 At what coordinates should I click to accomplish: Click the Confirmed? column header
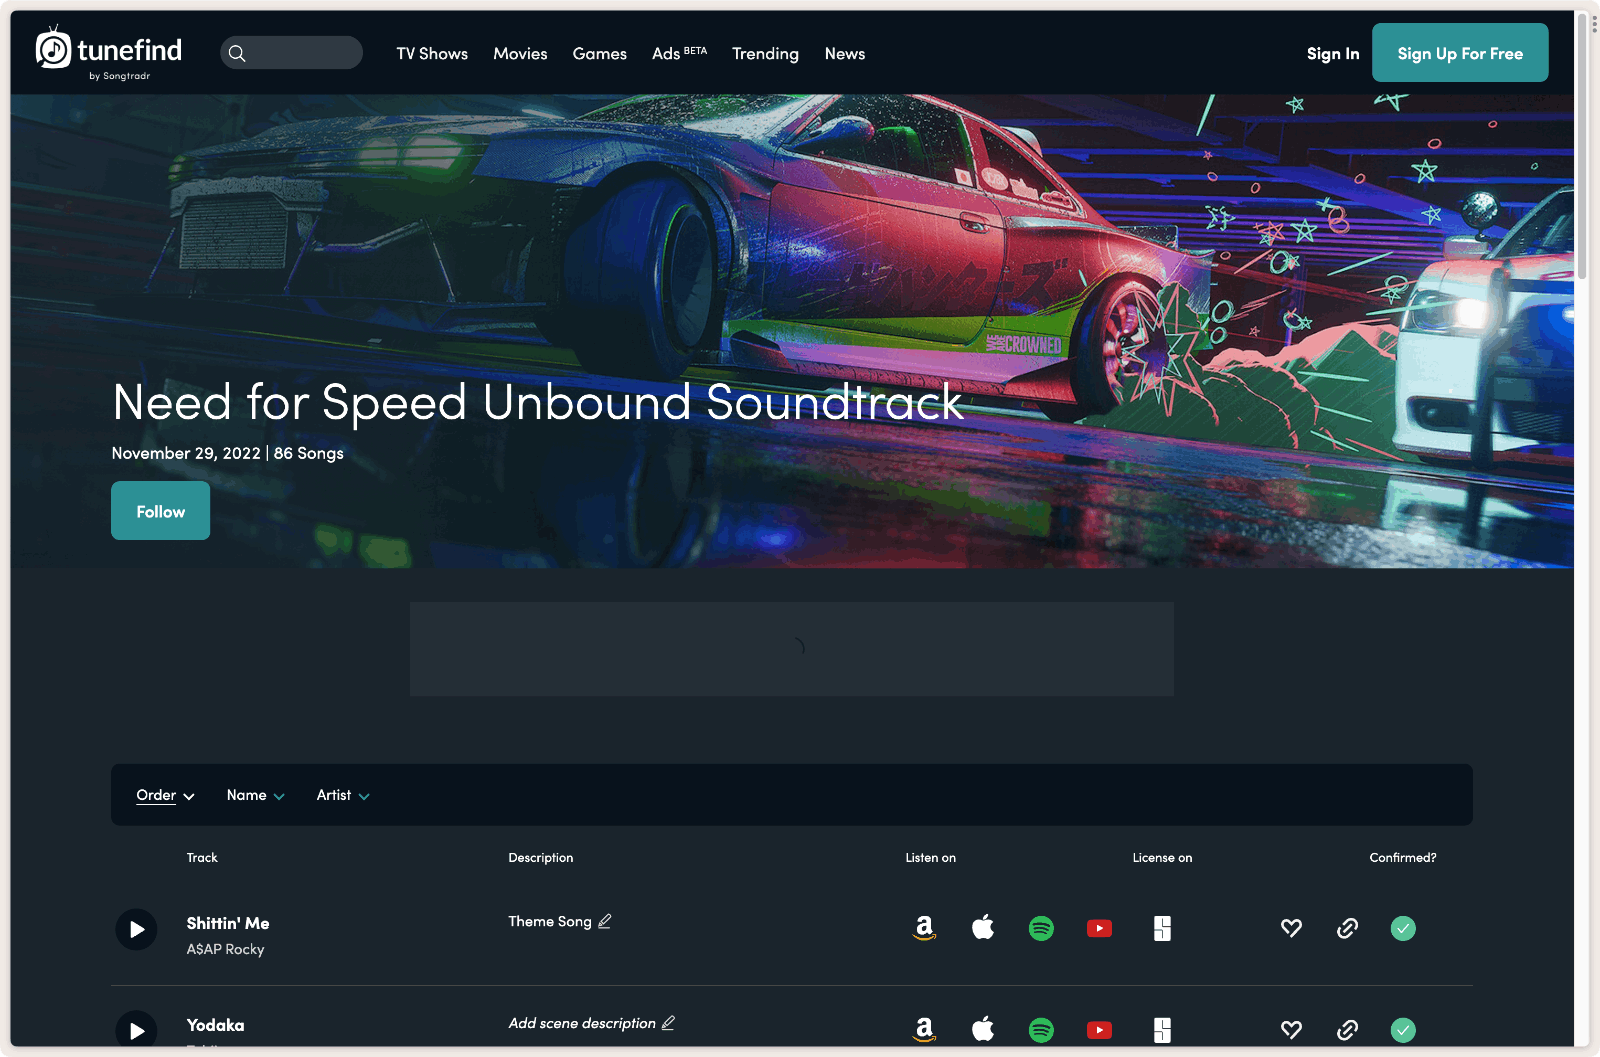pyautogui.click(x=1403, y=858)
